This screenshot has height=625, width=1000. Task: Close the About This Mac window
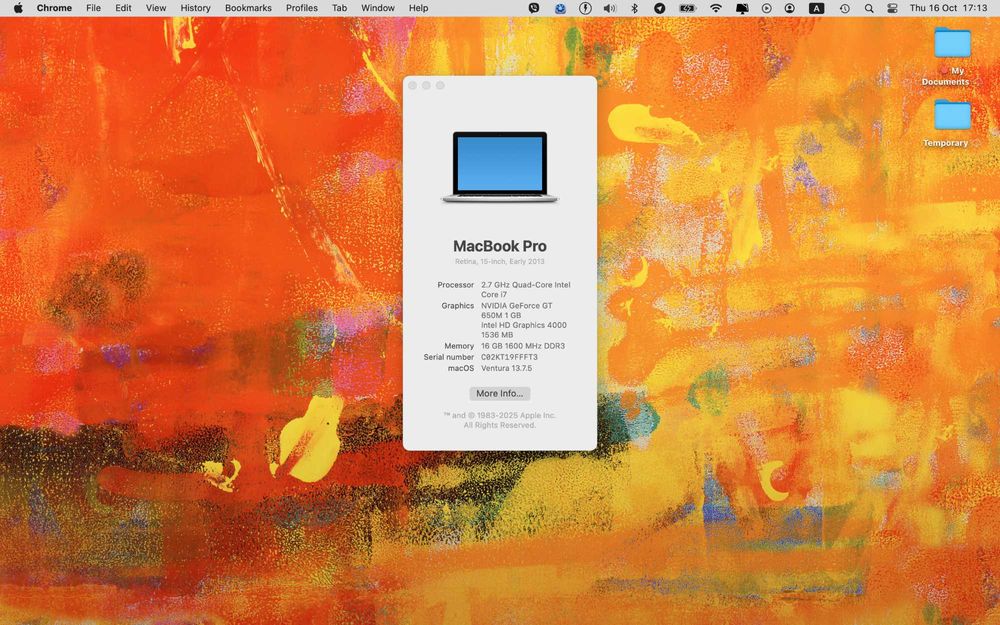413,85
